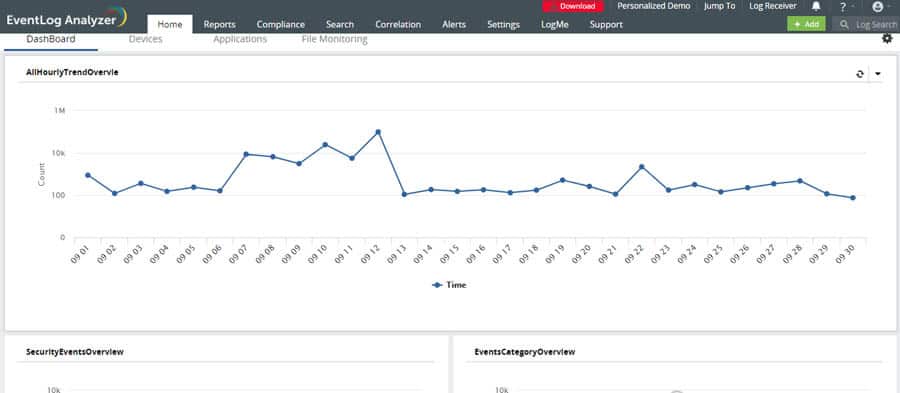This screenshot has height=393, width=900.
Task: Click the Log Search magnifier icon
Action: point(844,25)
